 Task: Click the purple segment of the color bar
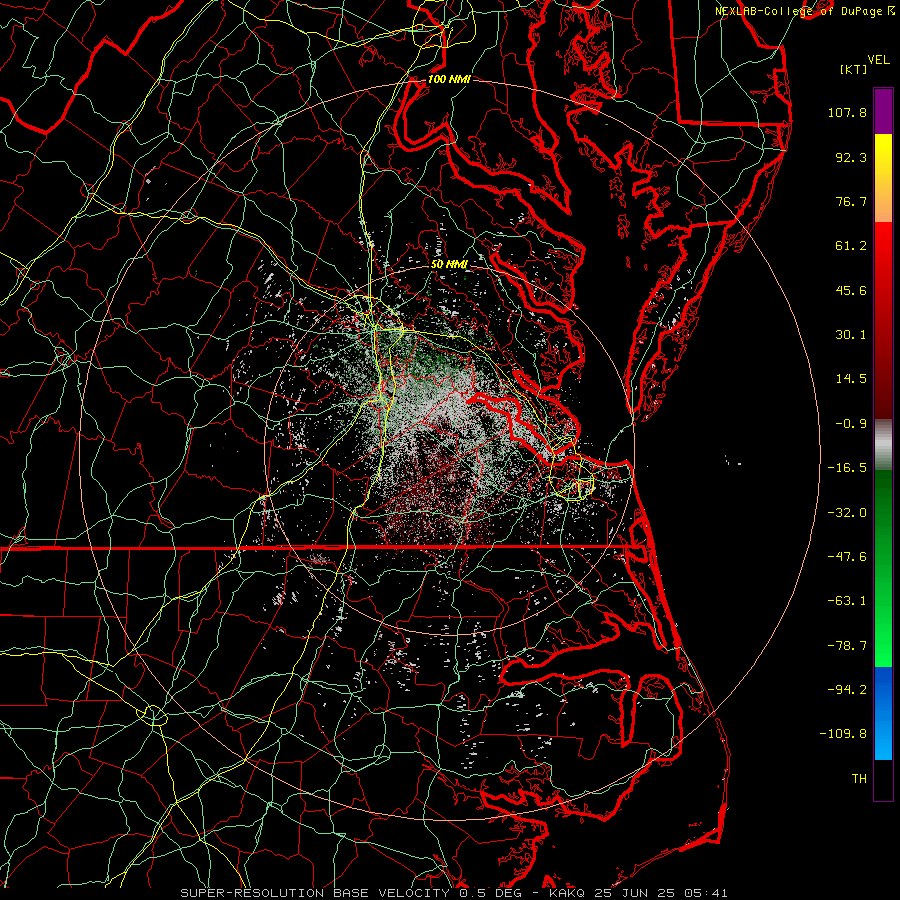coord(883,112)
